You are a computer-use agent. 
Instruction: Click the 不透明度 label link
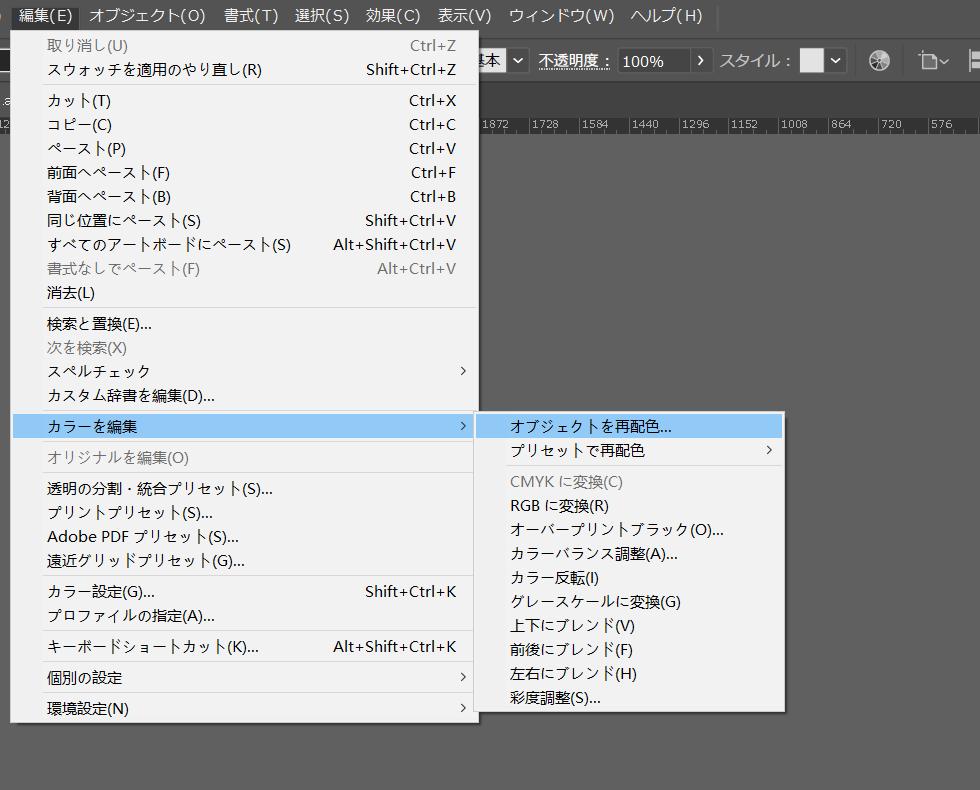574,61
